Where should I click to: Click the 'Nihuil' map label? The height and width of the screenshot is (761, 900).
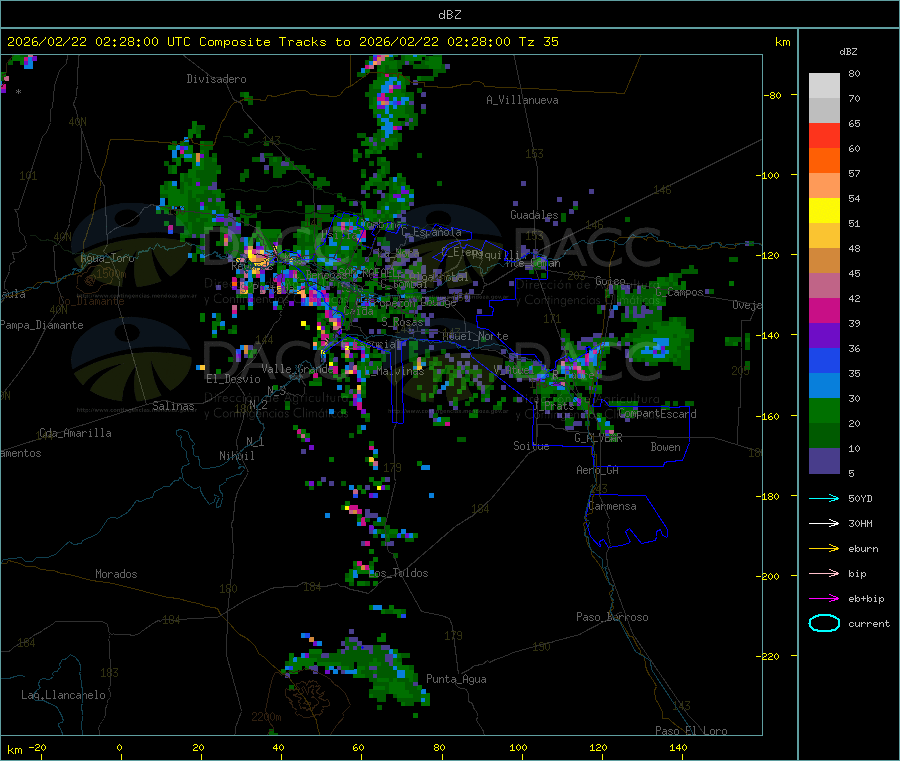[x=236, y=456]
